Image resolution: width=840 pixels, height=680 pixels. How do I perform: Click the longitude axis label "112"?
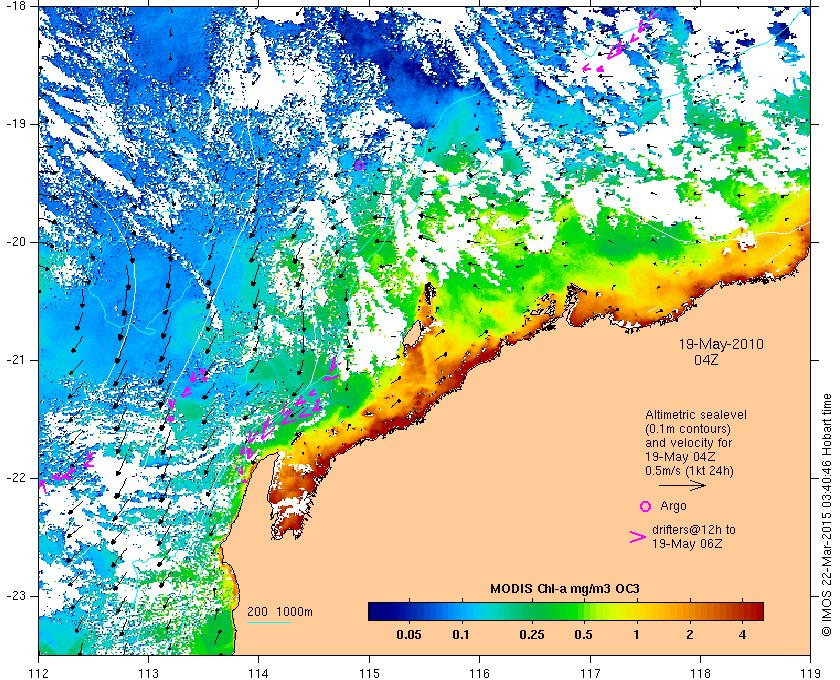click(39, 672)
